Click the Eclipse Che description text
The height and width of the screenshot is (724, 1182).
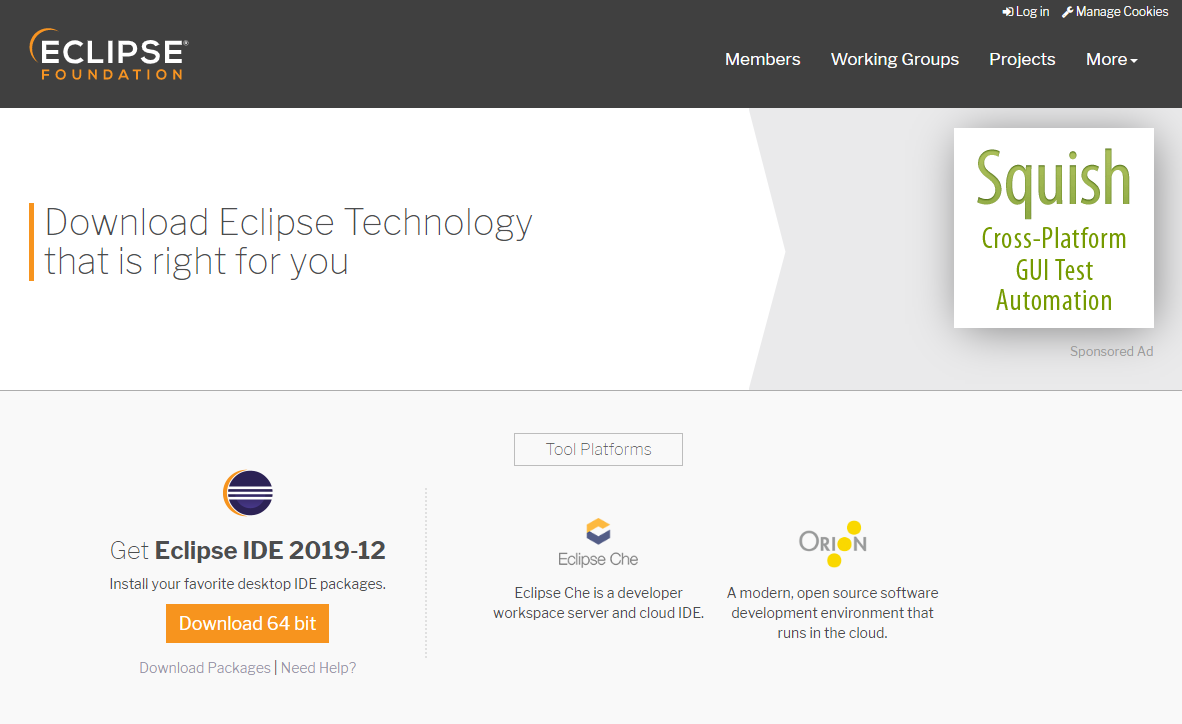(x=599, y=603)
